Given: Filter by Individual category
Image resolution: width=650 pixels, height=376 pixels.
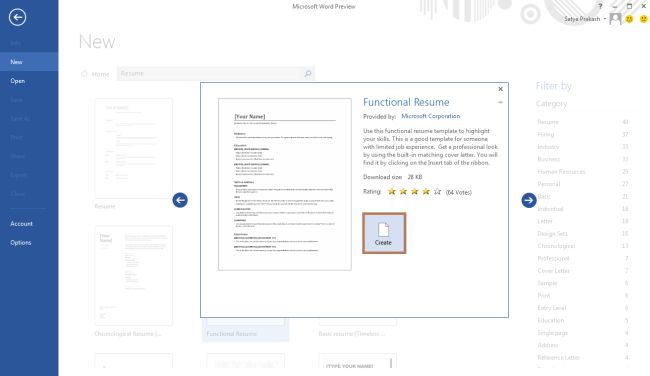Looking at the screenshot, I should pyautogui.click(x=582, y=209).
